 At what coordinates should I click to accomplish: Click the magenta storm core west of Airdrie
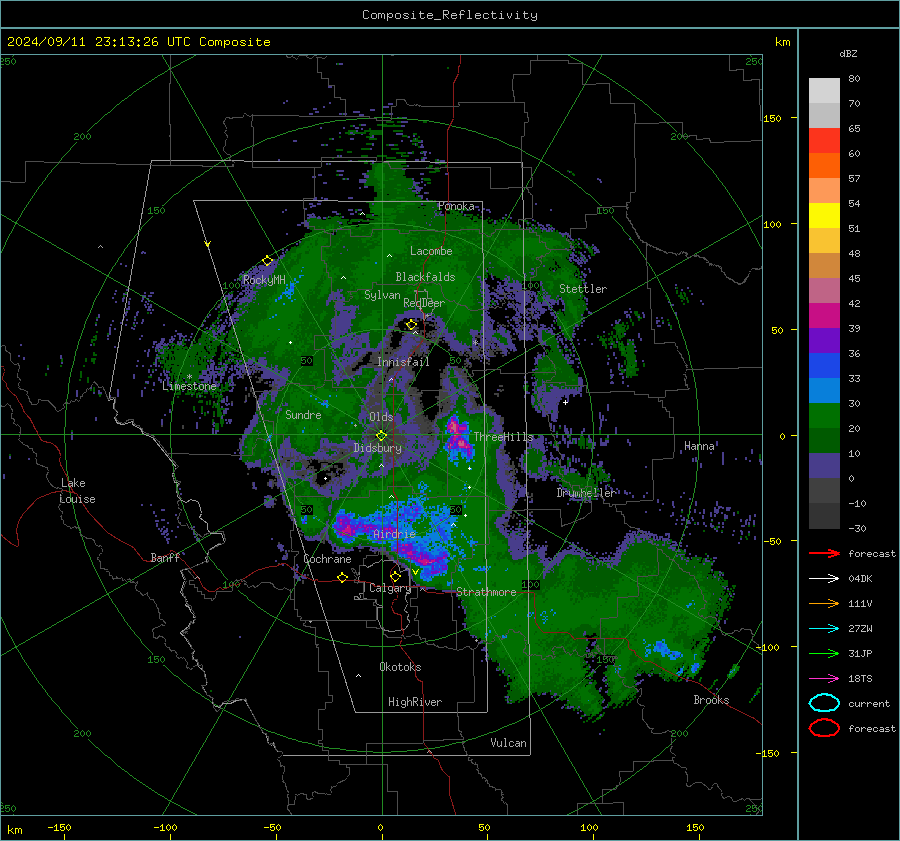347,526
